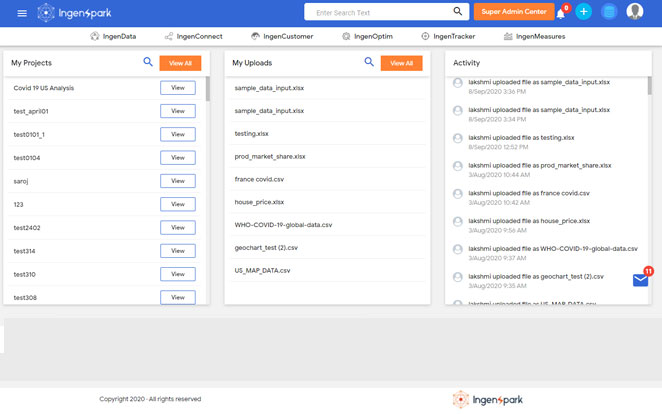Select testing.xlsx in My Uploads
The height and width of the screenshot is (414, 662).
click(x=252, y=133)
